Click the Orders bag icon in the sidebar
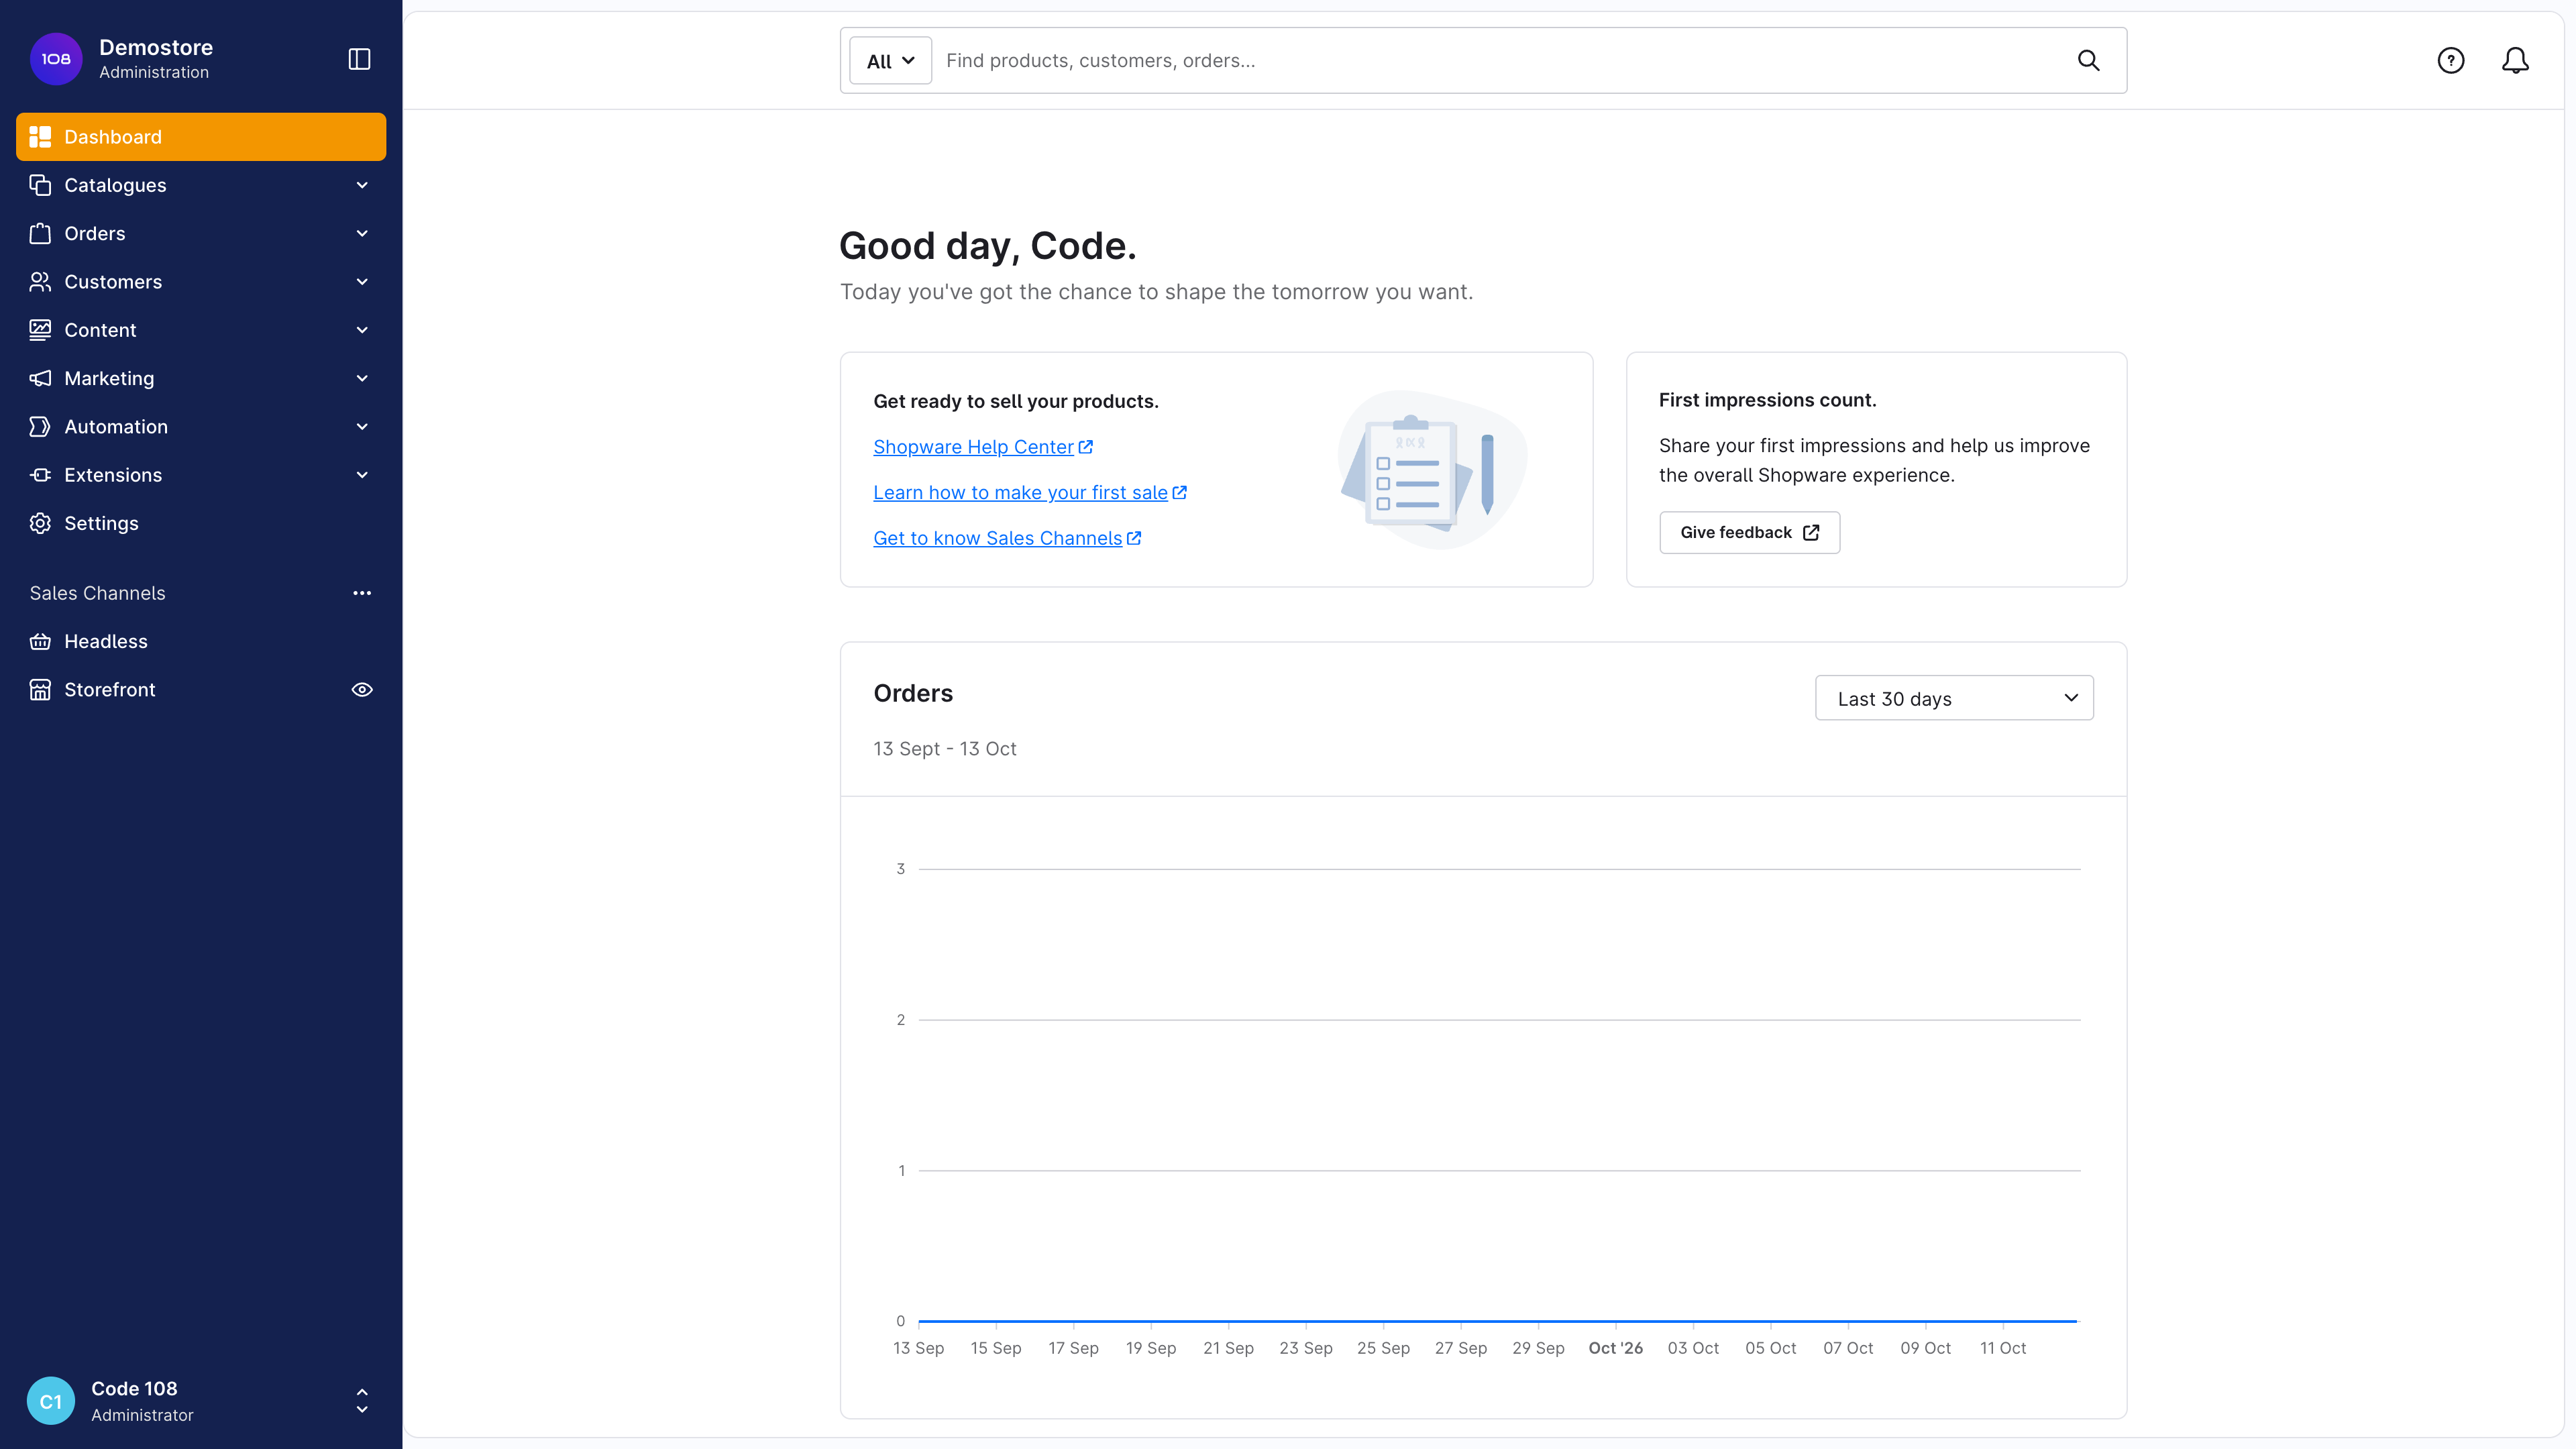 tap(40, 233)
